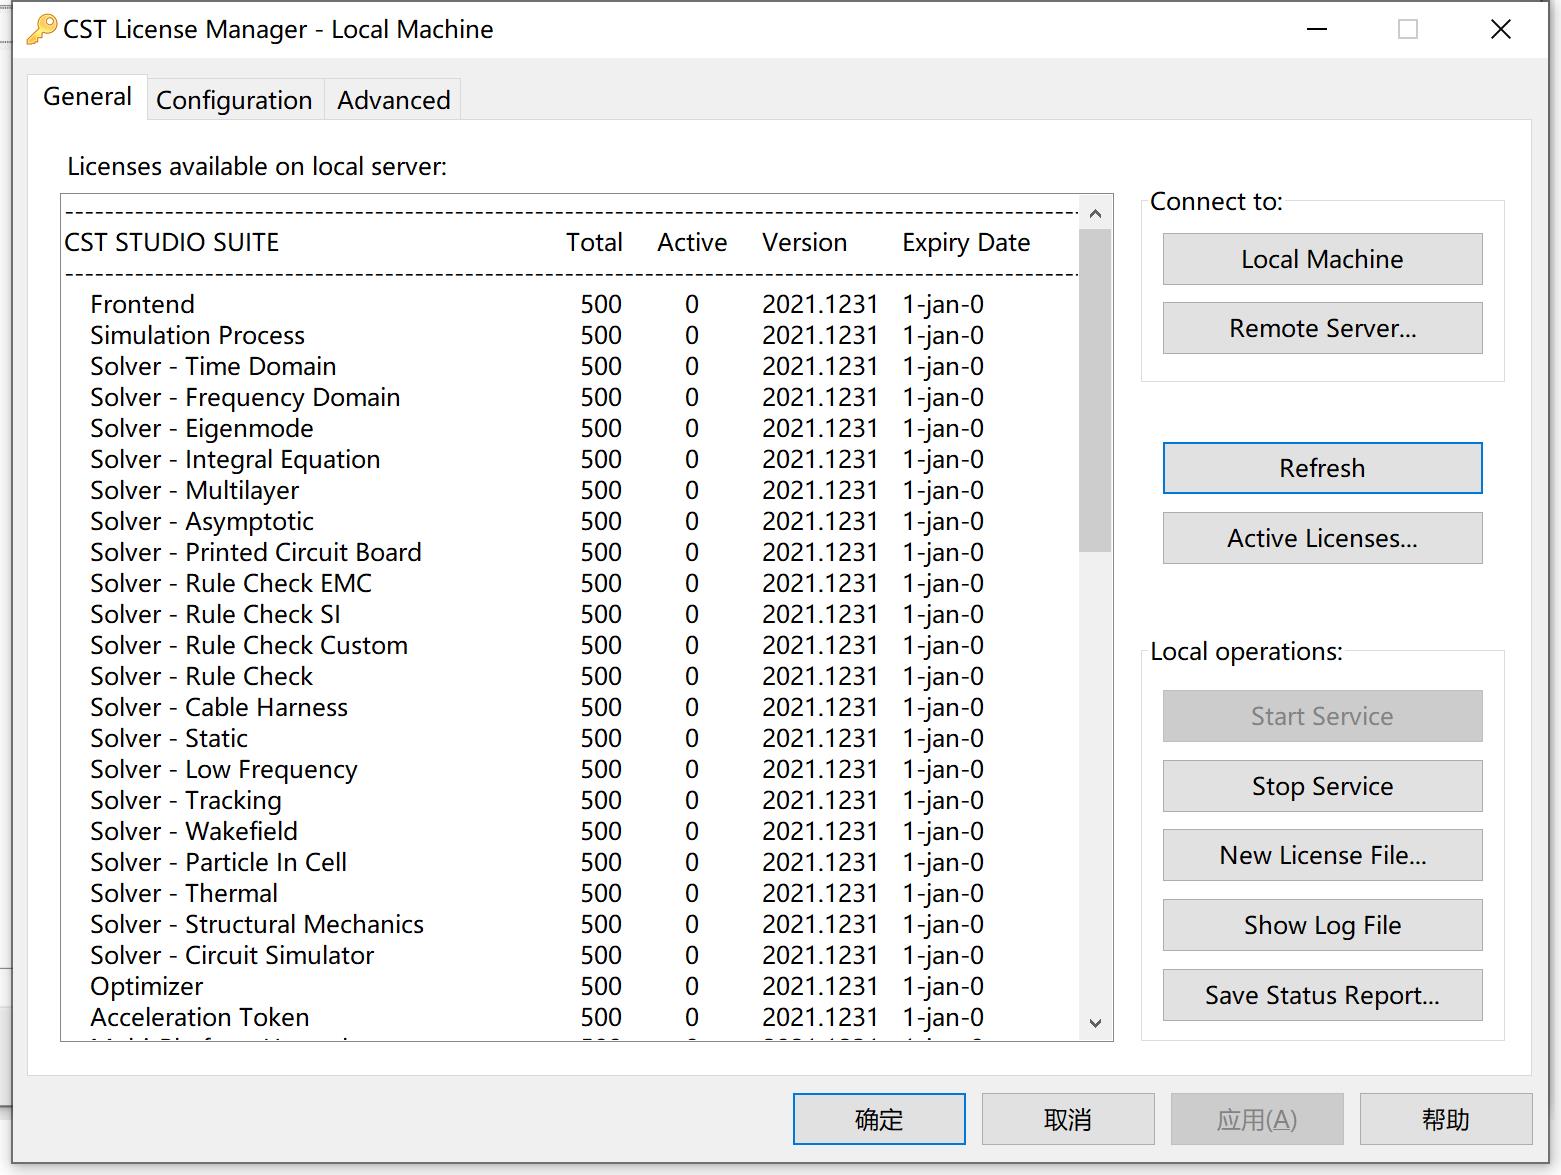Refresh the license list
The image size is (1561, 1175).
click(1321, 468)
